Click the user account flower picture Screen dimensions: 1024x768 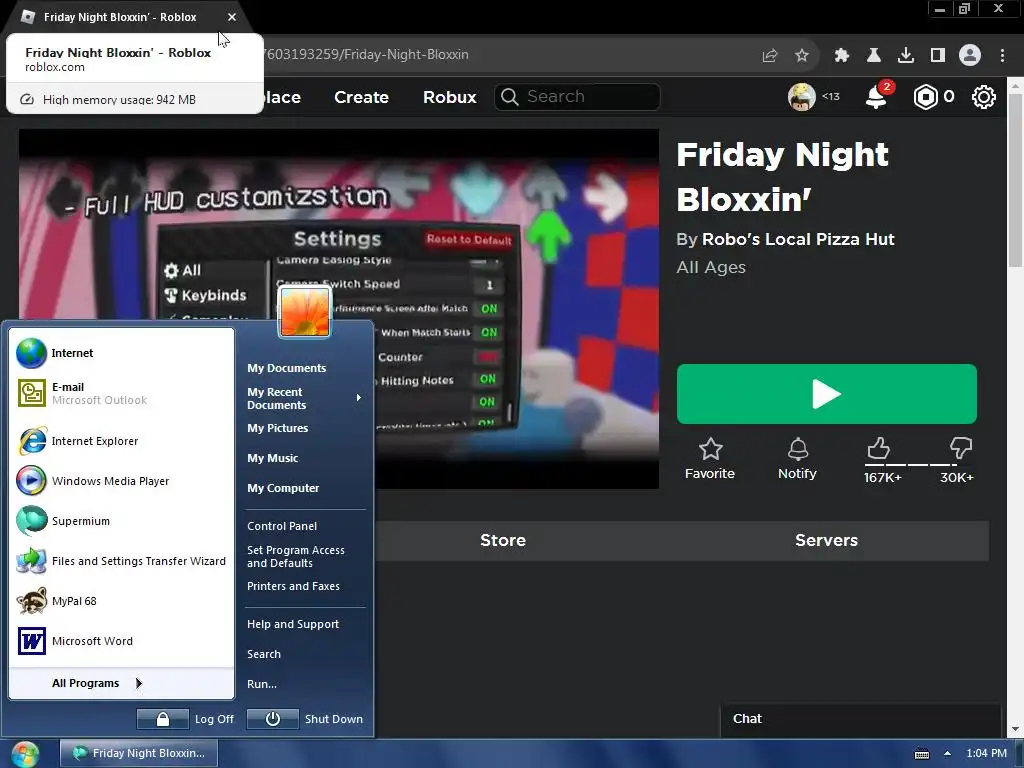pyautogui.click(x=304, y=312)
